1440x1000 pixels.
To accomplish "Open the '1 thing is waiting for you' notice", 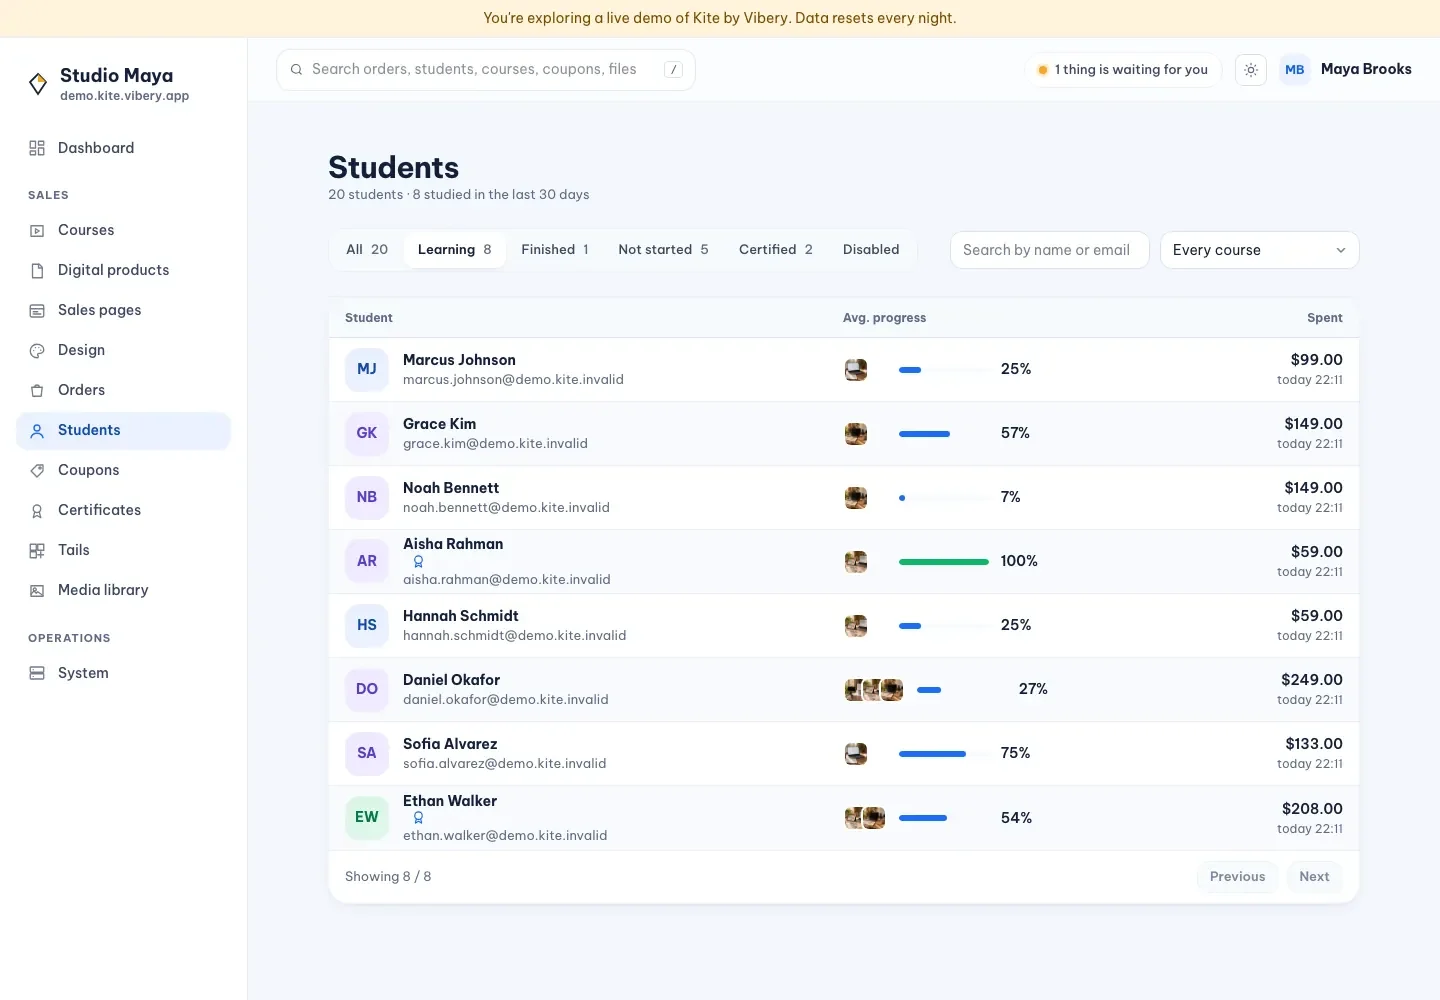I will [x=1123, y=70].
